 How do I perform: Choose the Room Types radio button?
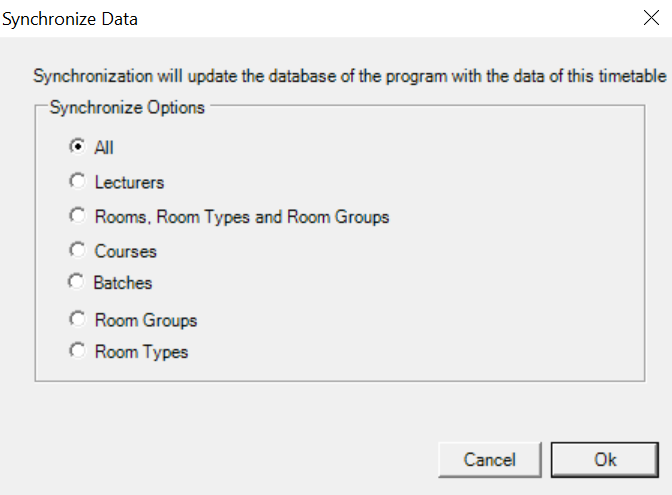tap(77, 351)
